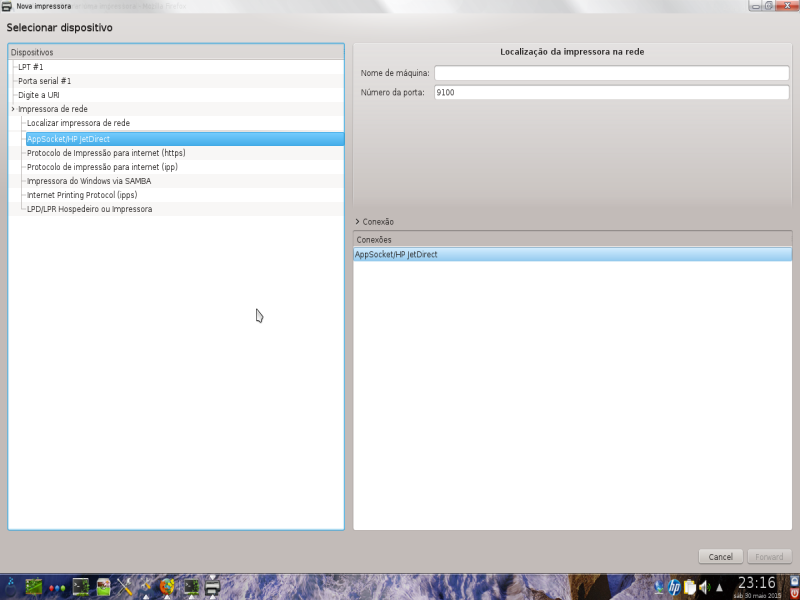This screenshot has width=800, height=600.
Task: Click the Forward button
Action: tap(769, 557)
